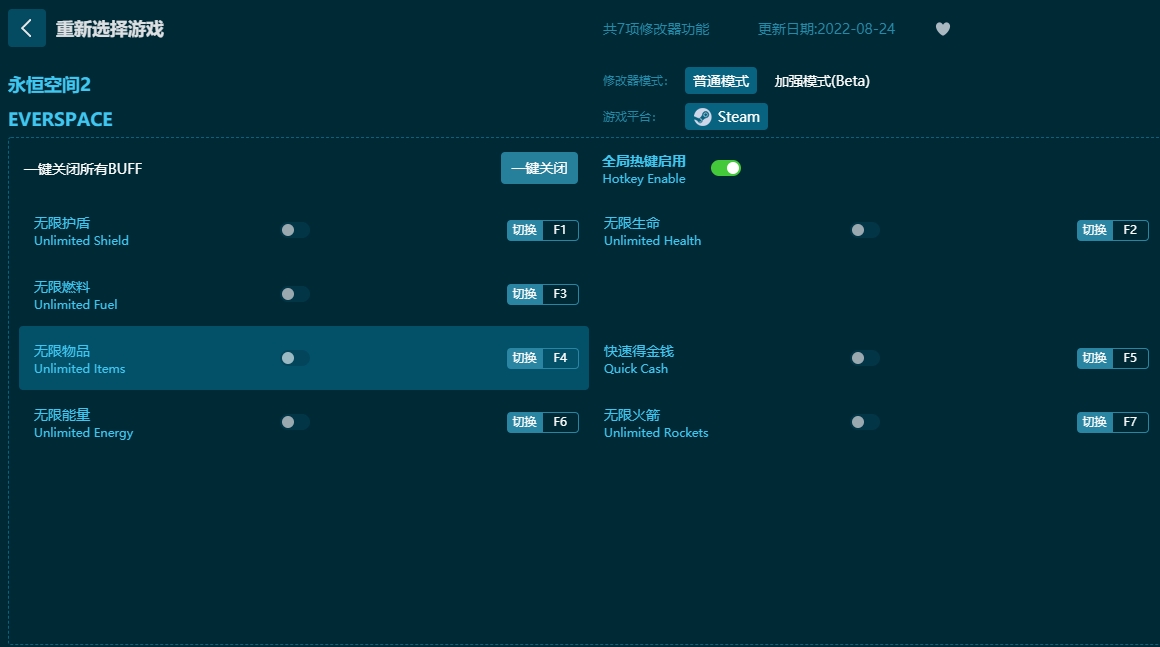Click 一键关闭所有BUFF label
Image resolution: width=1160 pixels, height=647 pixels.
pos(83,169)
